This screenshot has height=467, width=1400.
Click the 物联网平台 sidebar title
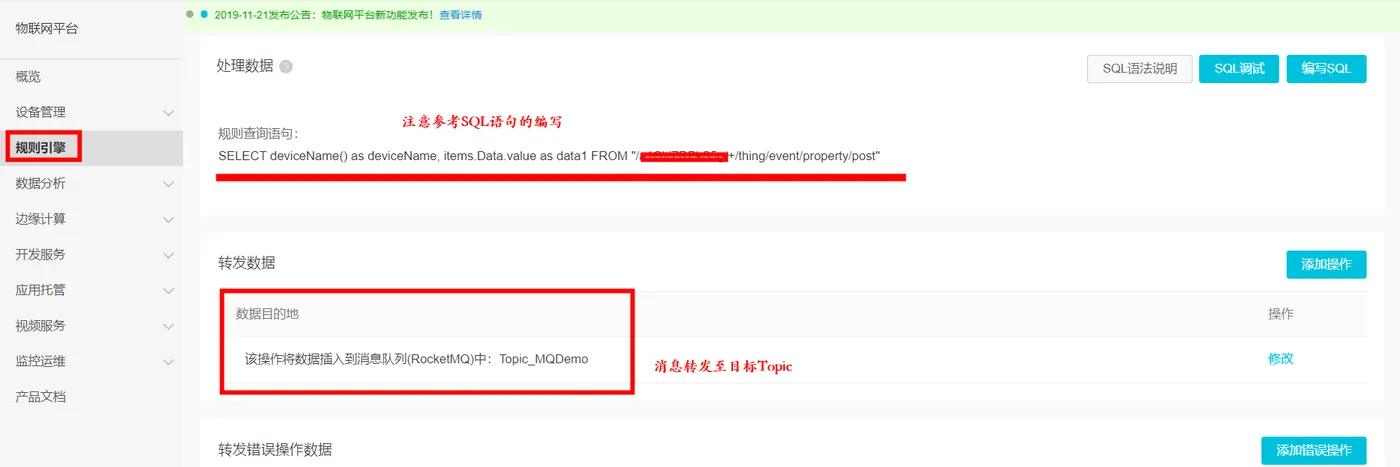point(46,28)
